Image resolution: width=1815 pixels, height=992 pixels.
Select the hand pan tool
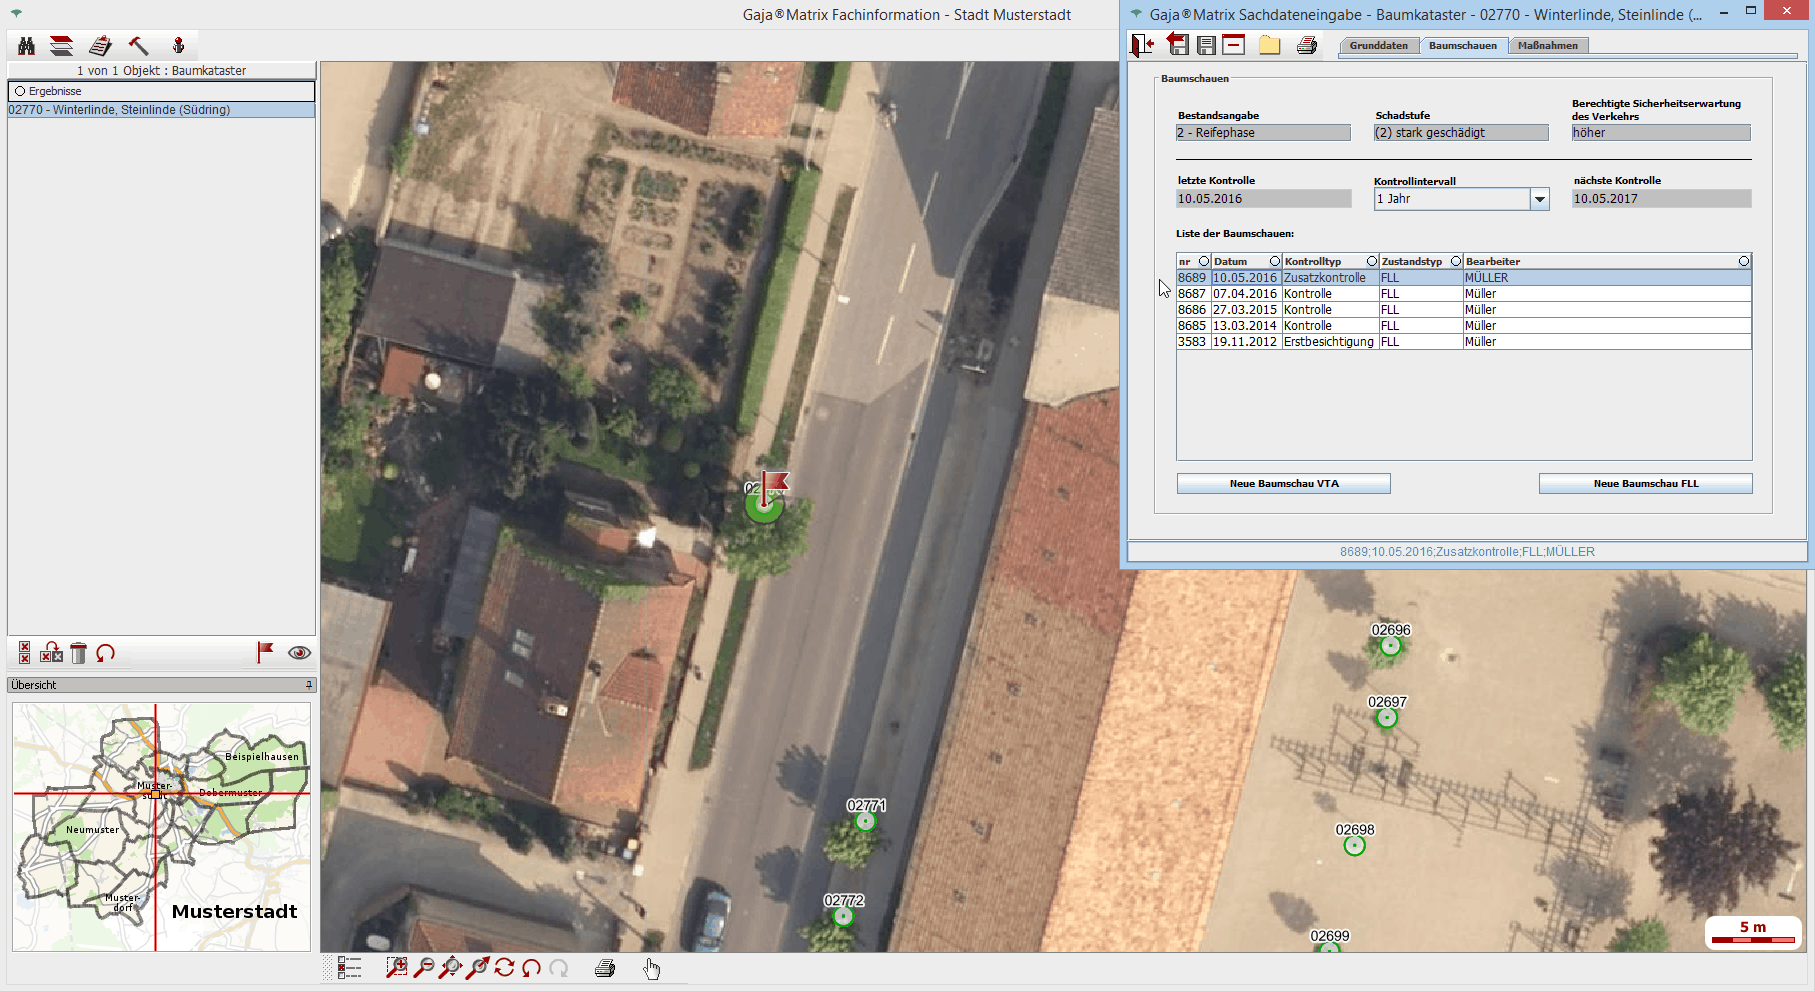[652, 968]
